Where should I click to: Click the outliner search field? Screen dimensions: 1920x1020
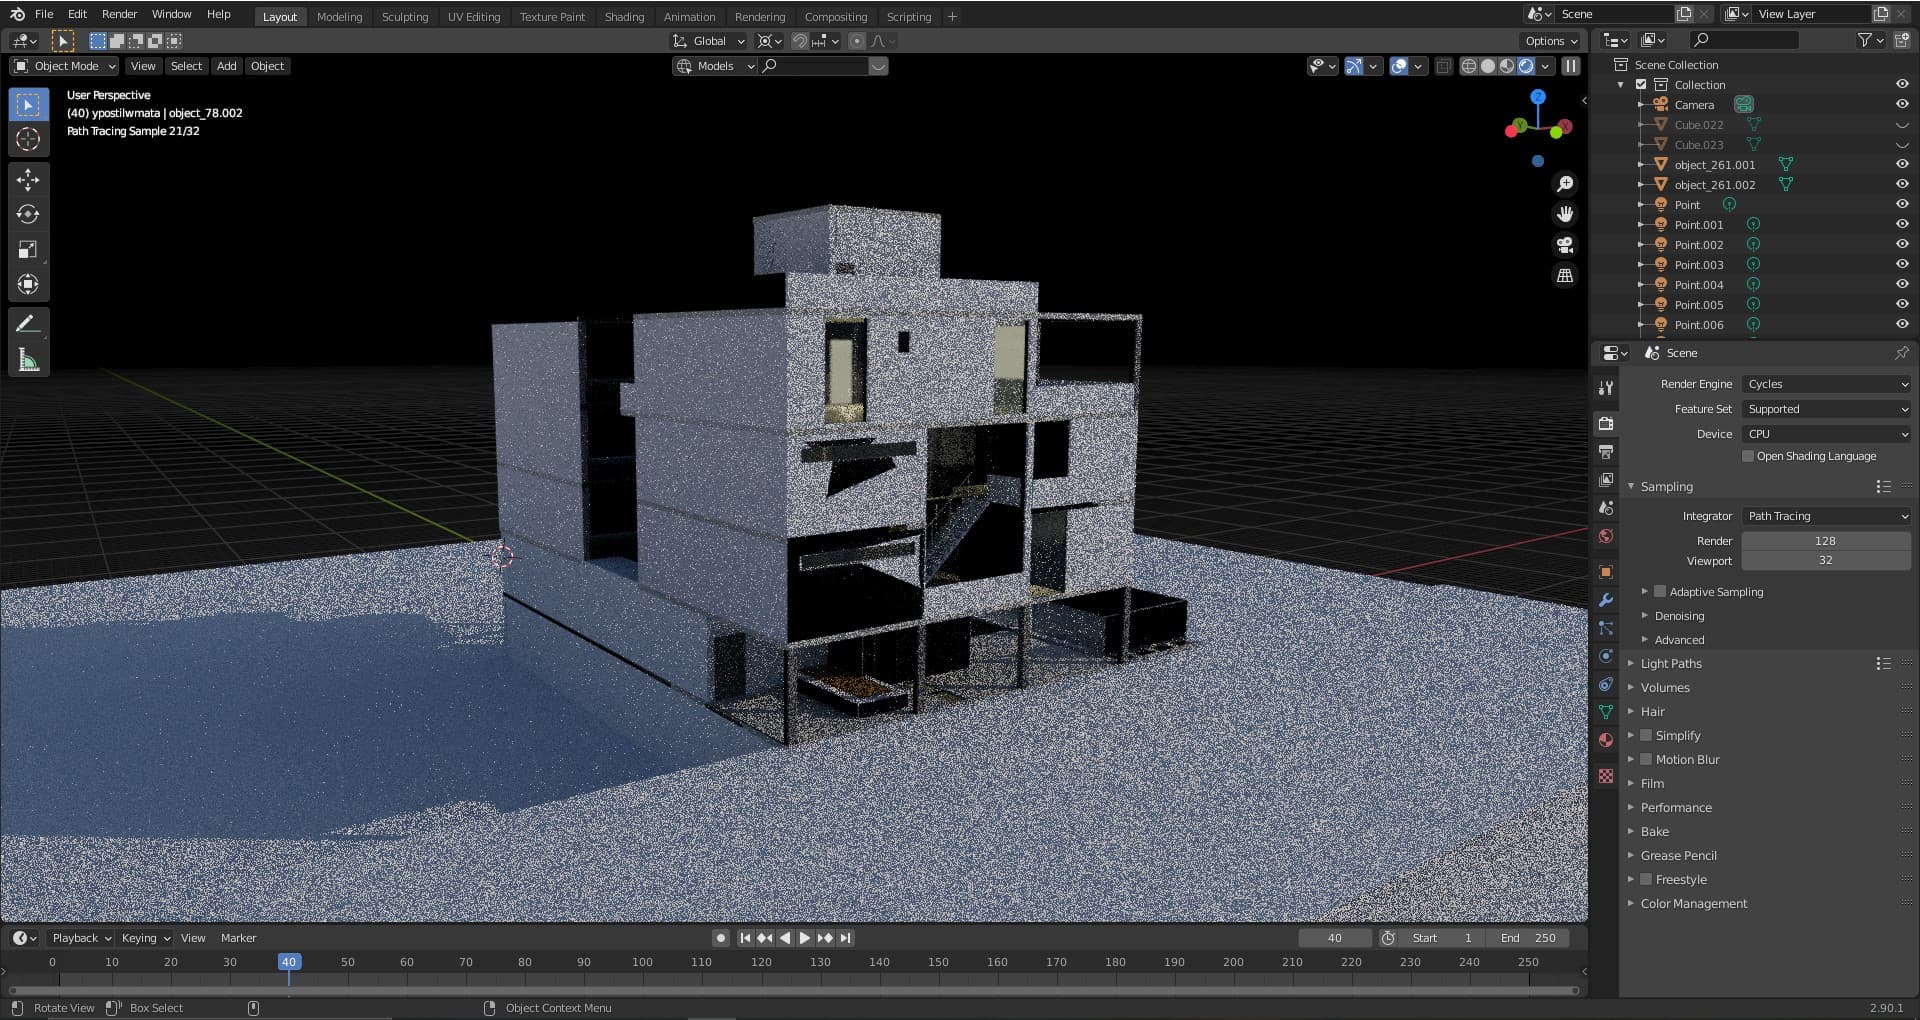coord(1745,40)
